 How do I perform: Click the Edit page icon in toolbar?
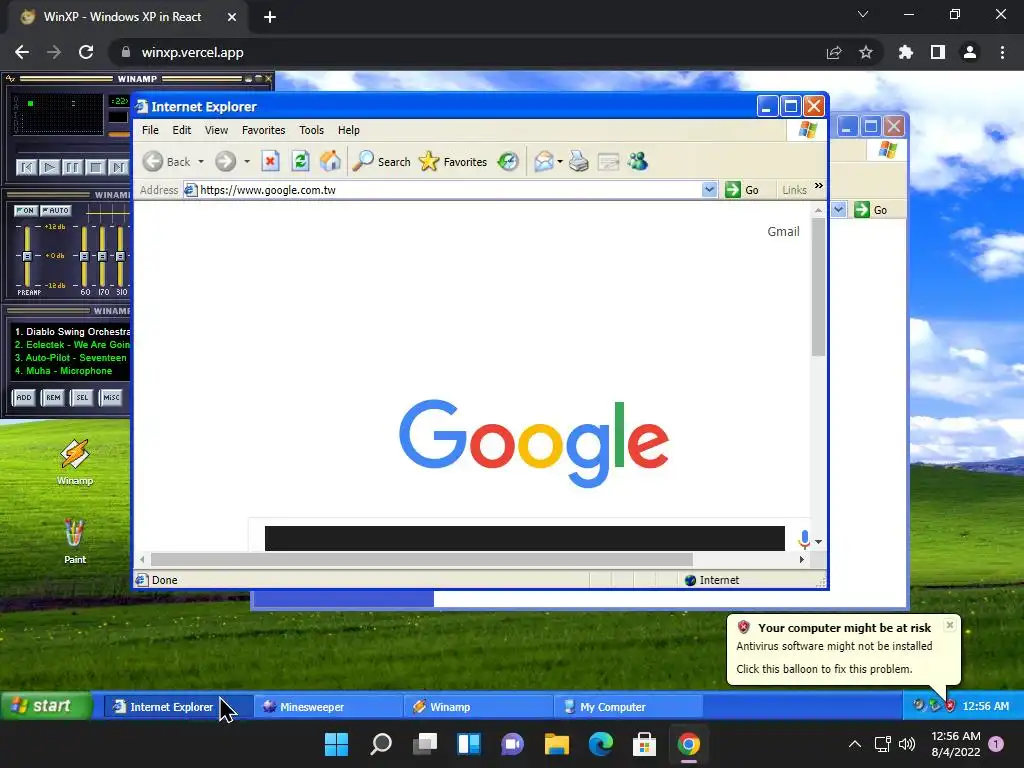pyautogui.click(x=608, y=161)
